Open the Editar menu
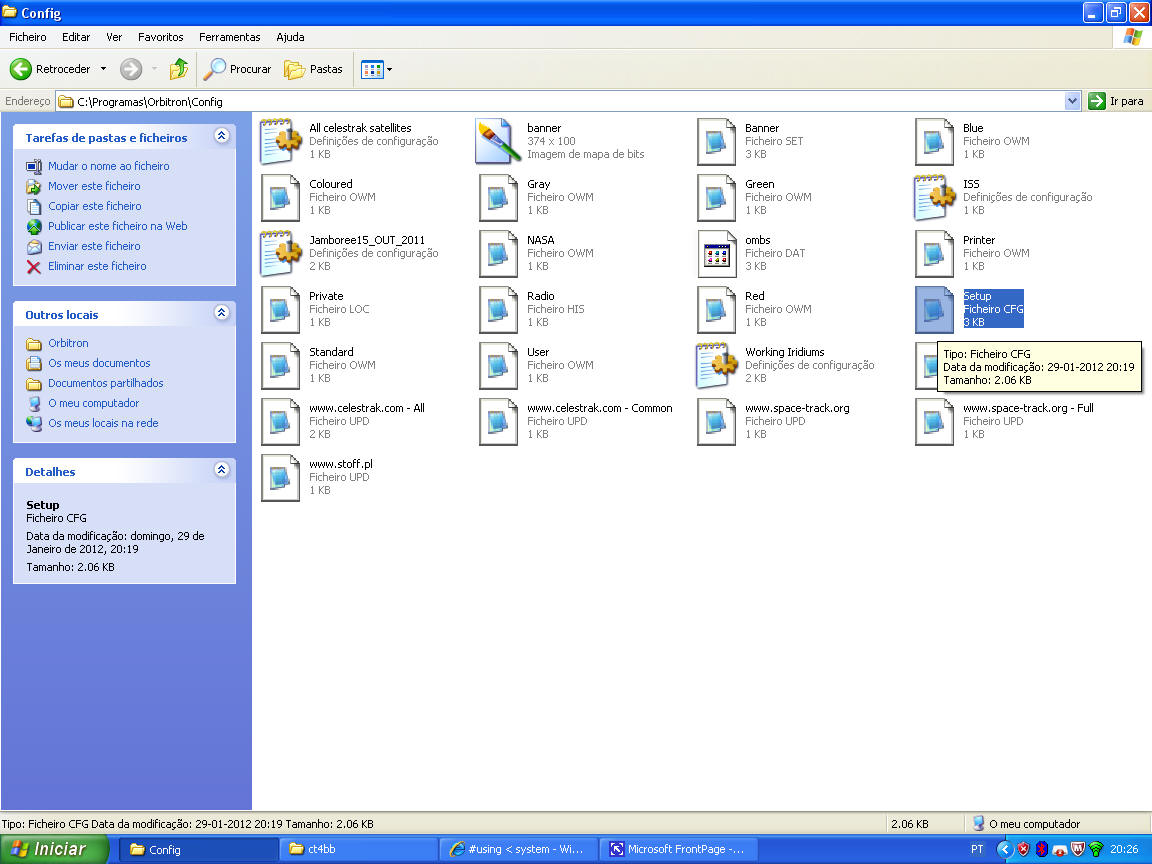 pyautogui.click(x=76, y=37)
